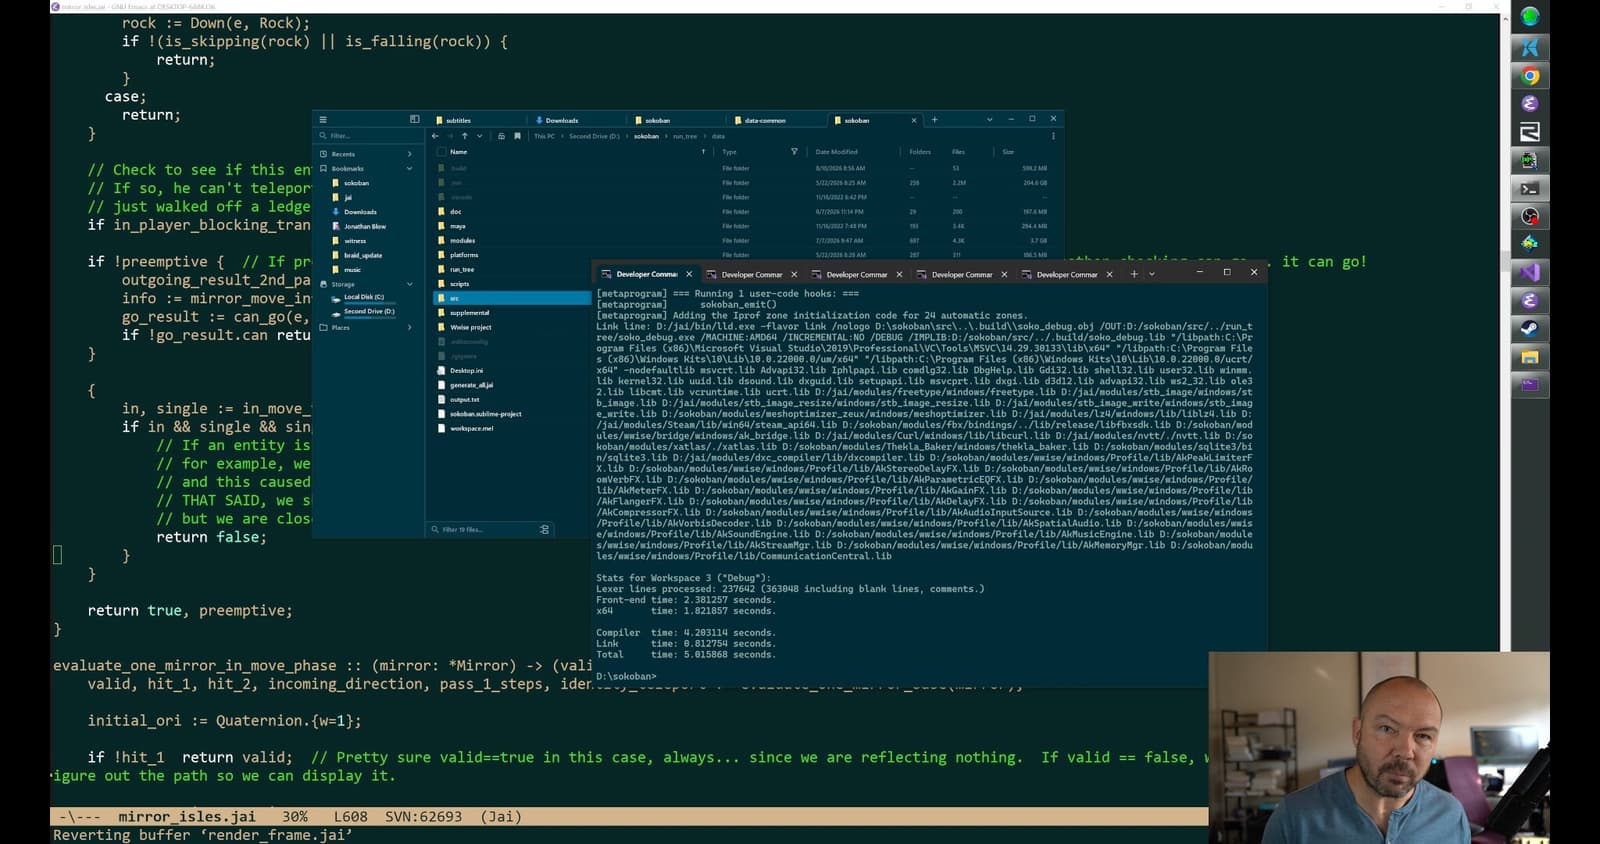Open a new terminal tab with plus

point(1134,274)
